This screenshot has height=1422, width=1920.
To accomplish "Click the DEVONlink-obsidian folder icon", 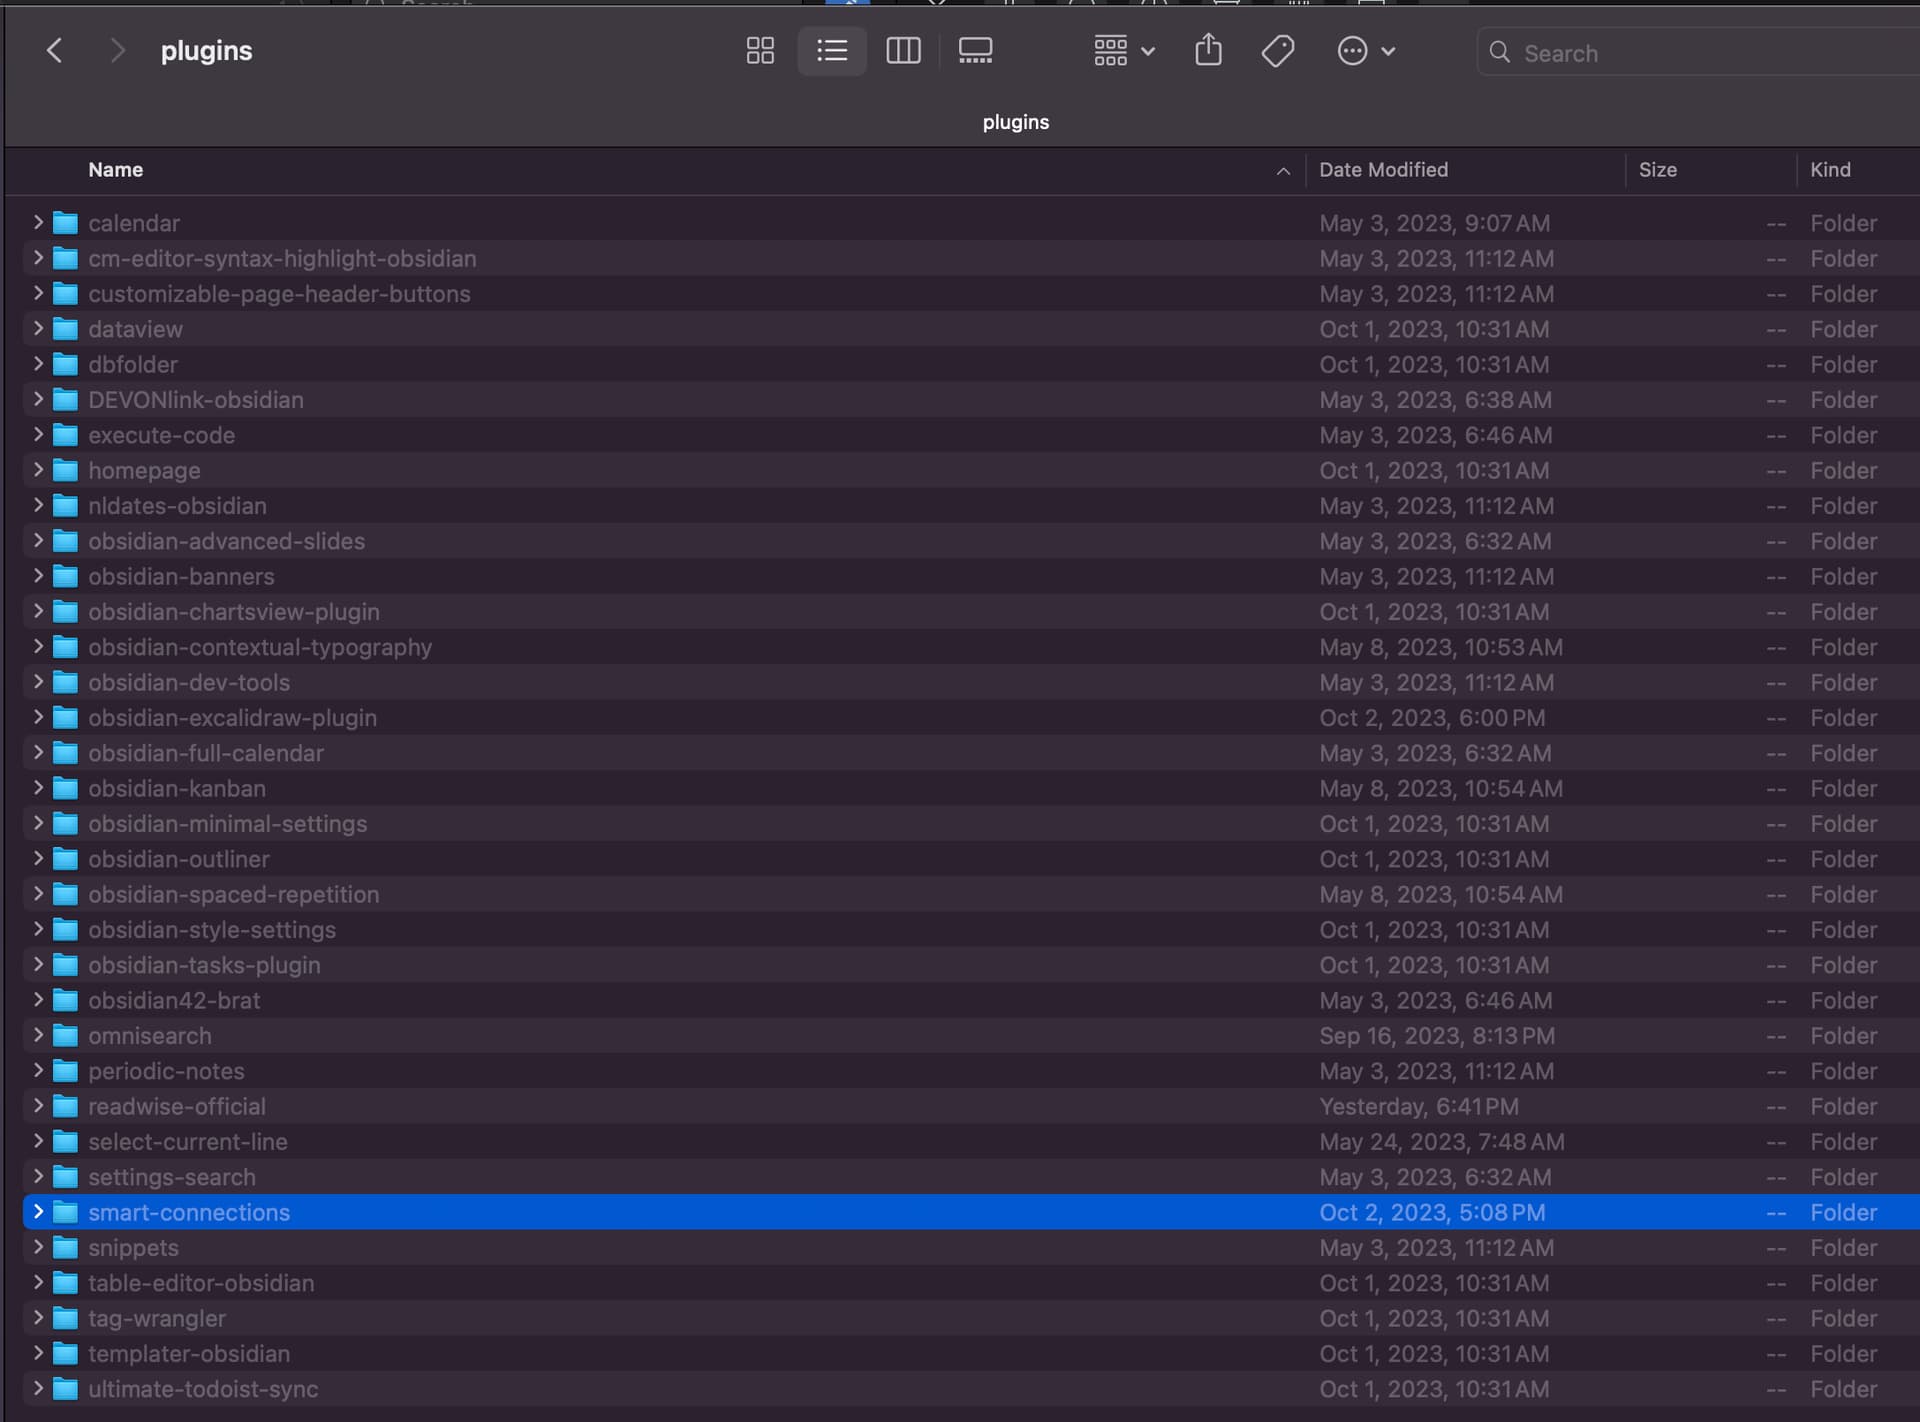I will coord(65,400).
